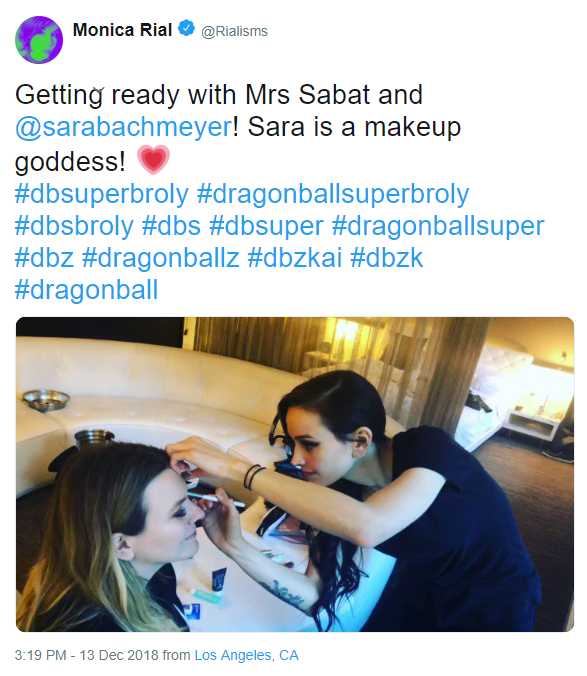Viewport: 587px width, 676px height.
Task: Click the #dbsuper hashtag link
Action: (x=266, y=227)
